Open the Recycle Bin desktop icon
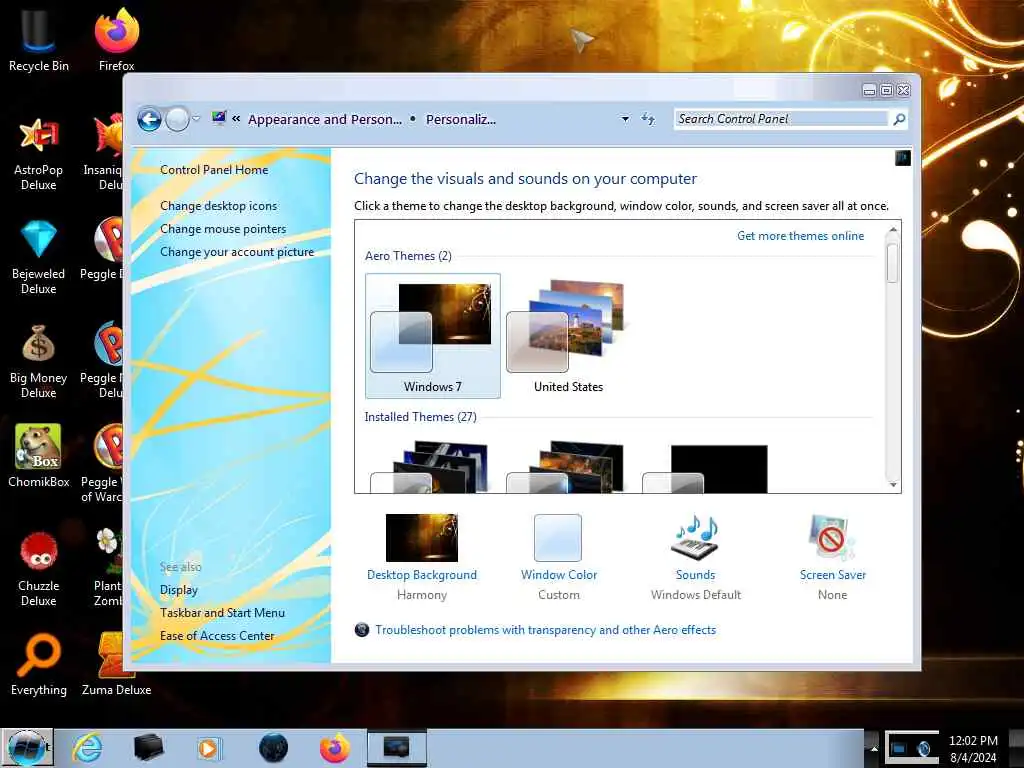The height and width of the screenshot is (768, 1024). pyautogui.click(x=39, y=39)
